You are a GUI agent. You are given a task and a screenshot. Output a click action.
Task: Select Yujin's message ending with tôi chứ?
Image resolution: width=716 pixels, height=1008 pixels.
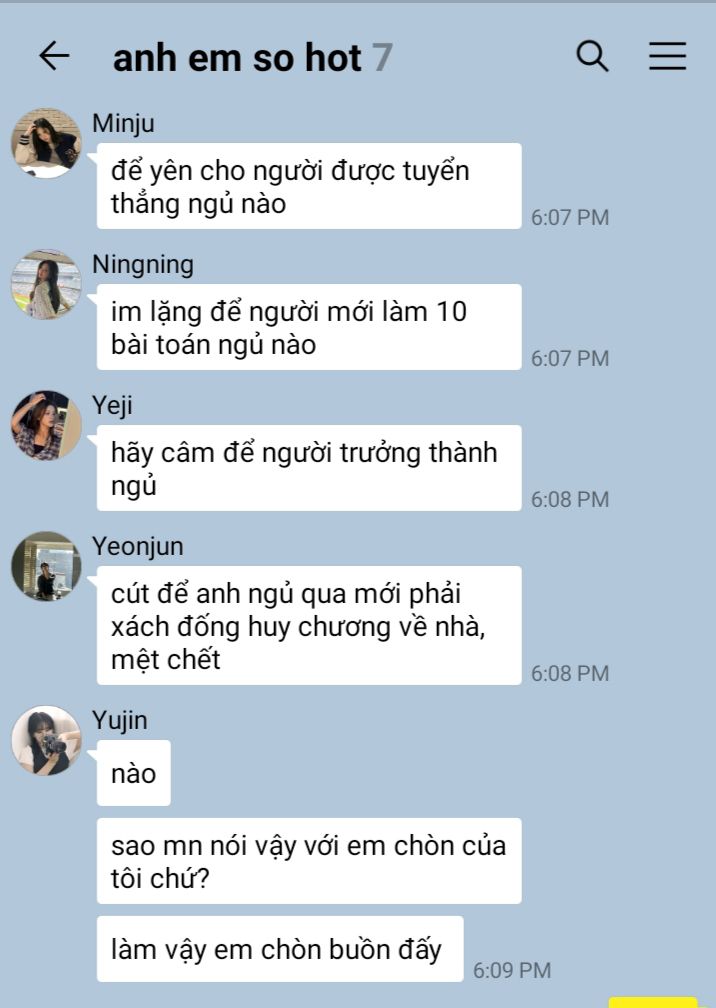pyautogui.click(x=309, y=861)
